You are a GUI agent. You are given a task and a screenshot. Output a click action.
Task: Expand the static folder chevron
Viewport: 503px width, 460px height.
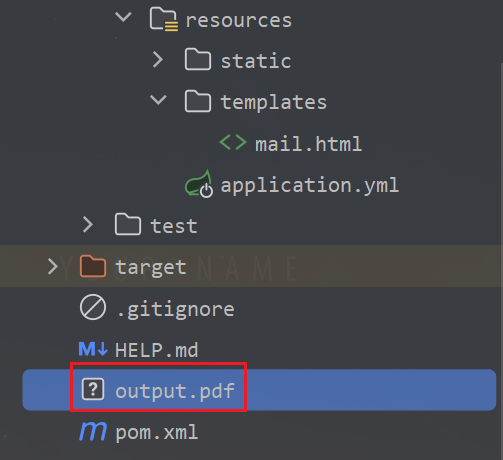point(158,60)
